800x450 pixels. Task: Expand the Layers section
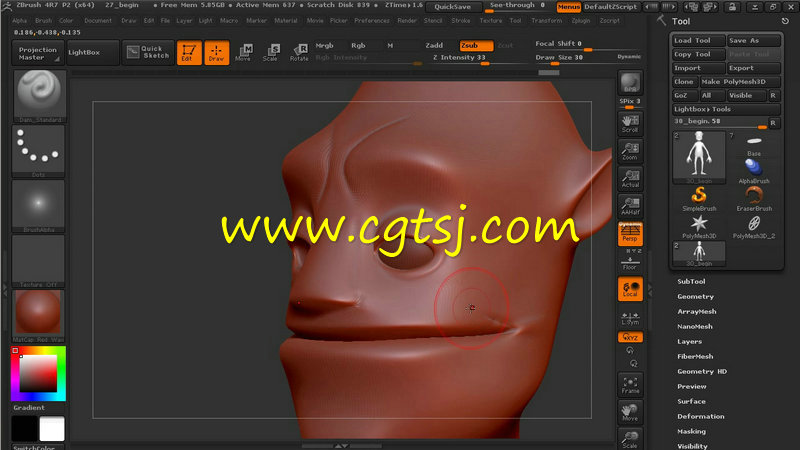[689, 341]
